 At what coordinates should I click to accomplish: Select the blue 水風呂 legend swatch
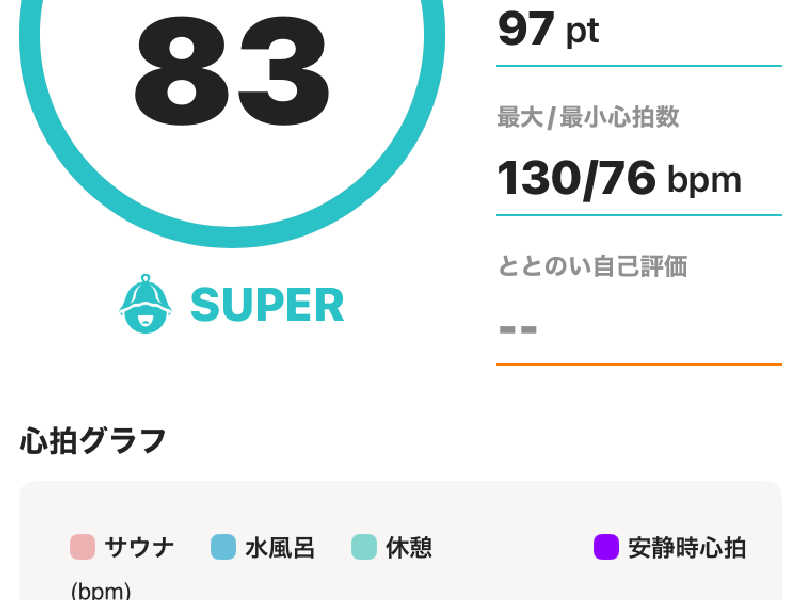pyautogui.click(x=223, y=547)
